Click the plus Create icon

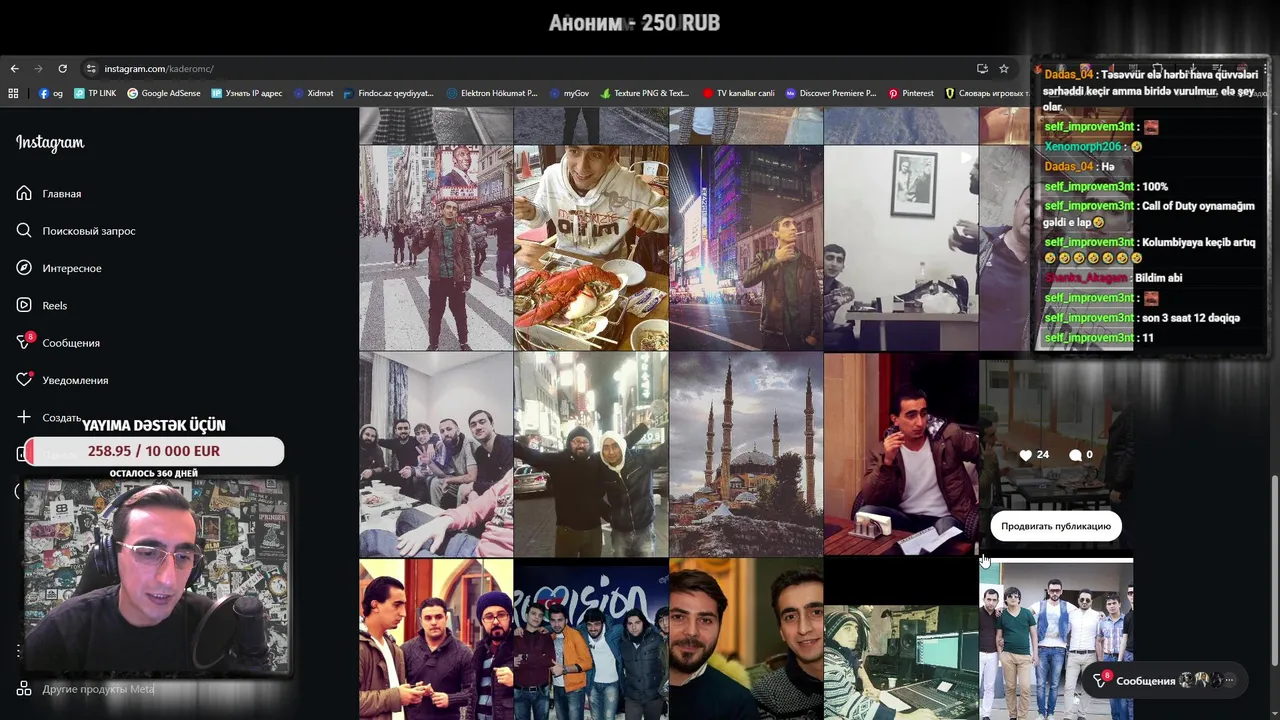click(24, 417)
